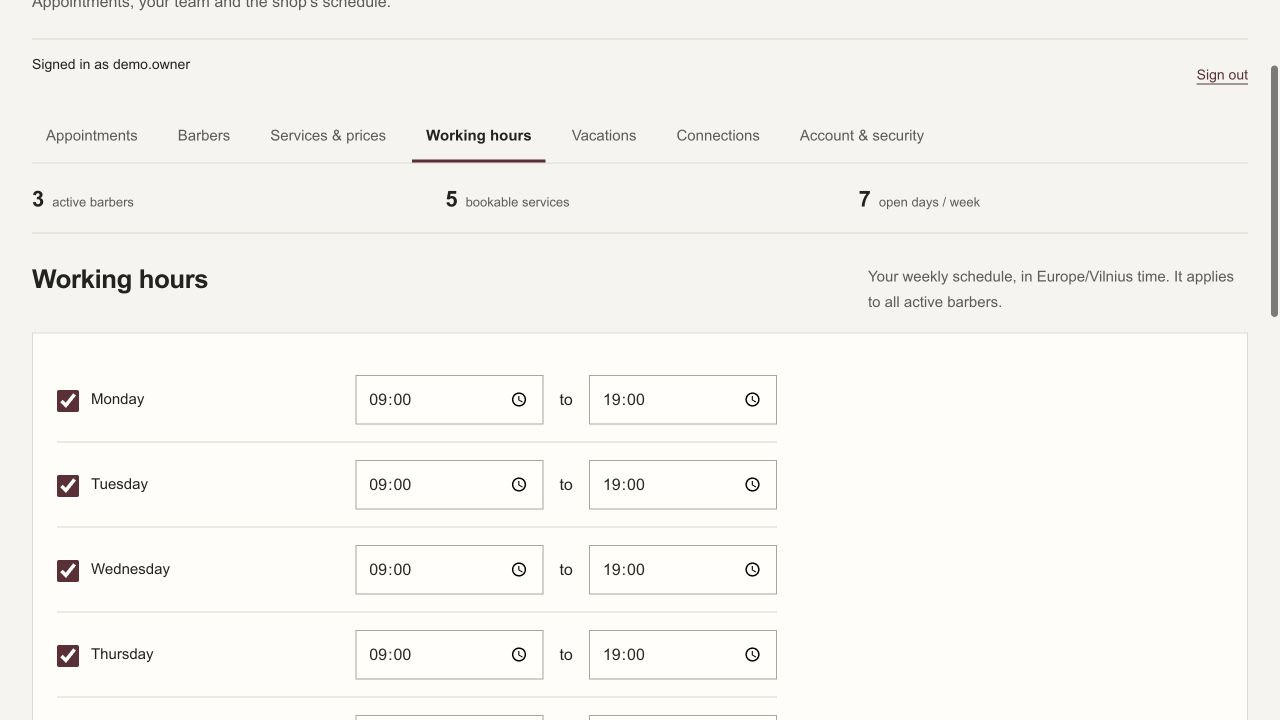Uncheck the Tuesday checkbox
The image size is (1280, 720).
68,486
